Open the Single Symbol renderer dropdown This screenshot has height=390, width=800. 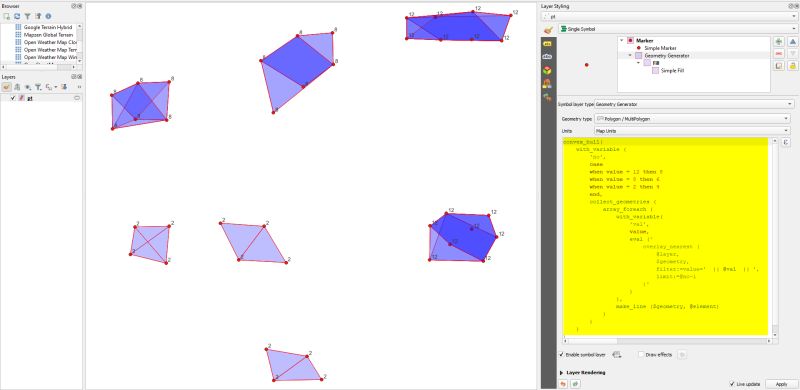(x=678, y=29)
